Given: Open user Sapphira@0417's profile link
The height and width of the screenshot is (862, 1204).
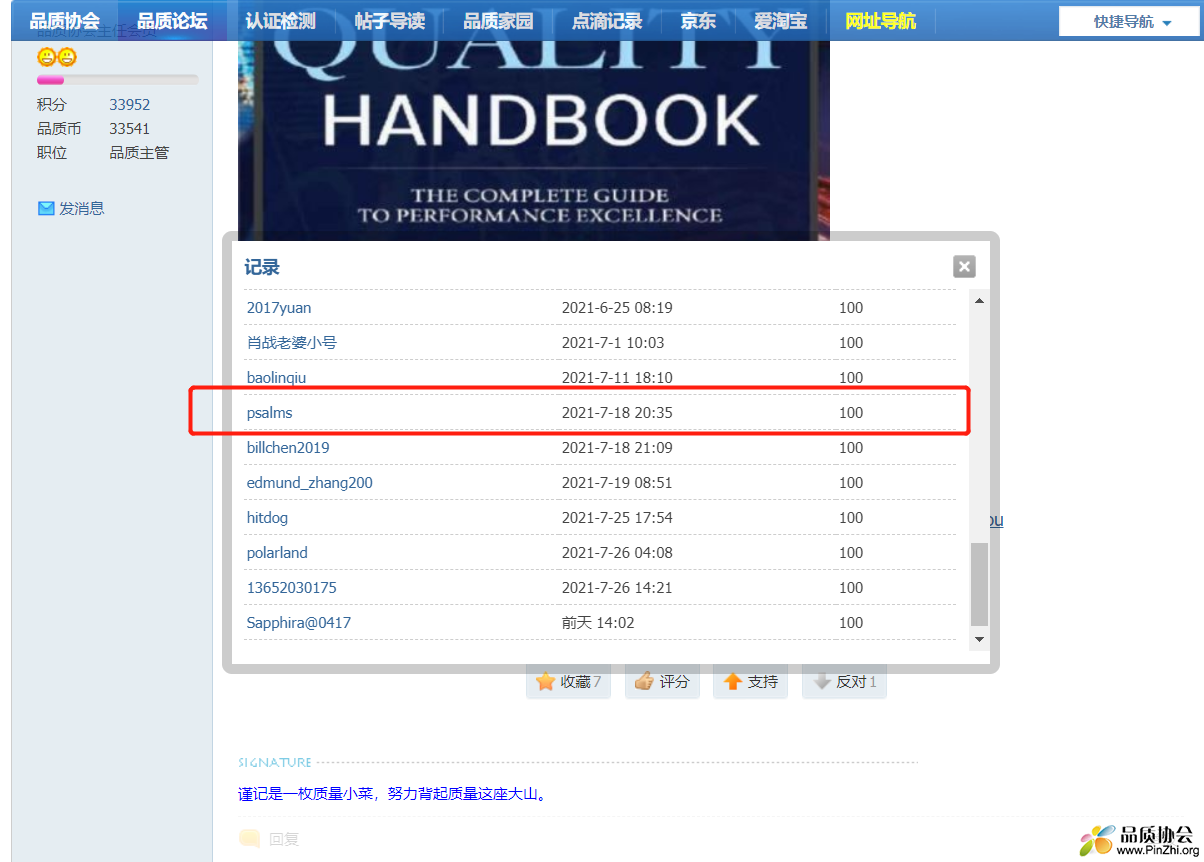Looking at the screenshot, I should click(x=299, y=623).
